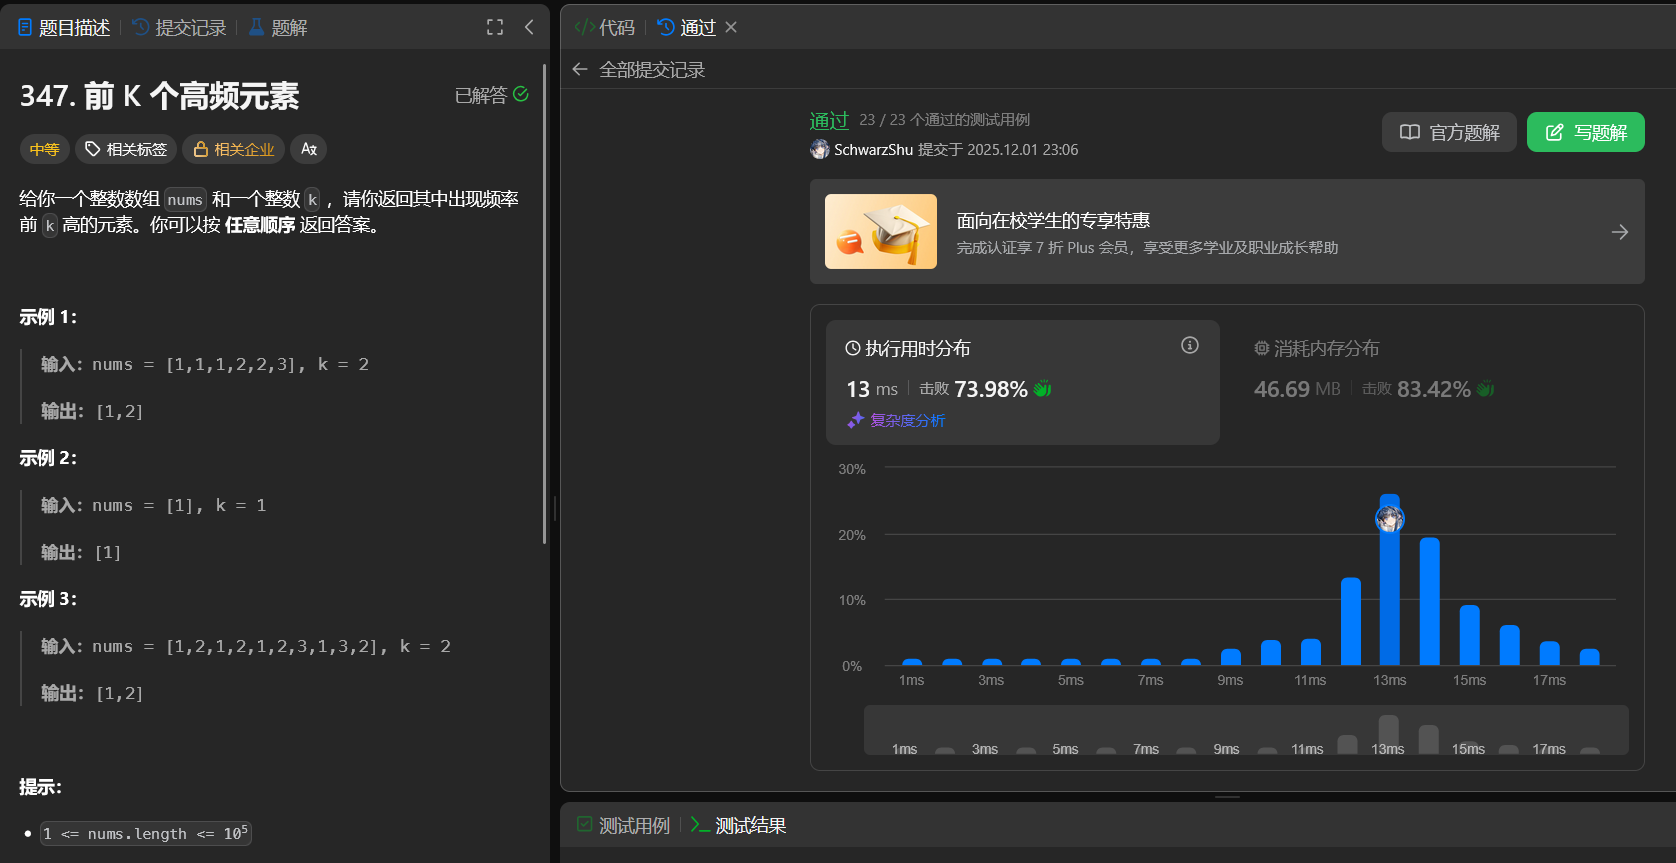Open the info icon on runtime distribution
This screenshot has height=863, width=1676.
coord(1189,345)
